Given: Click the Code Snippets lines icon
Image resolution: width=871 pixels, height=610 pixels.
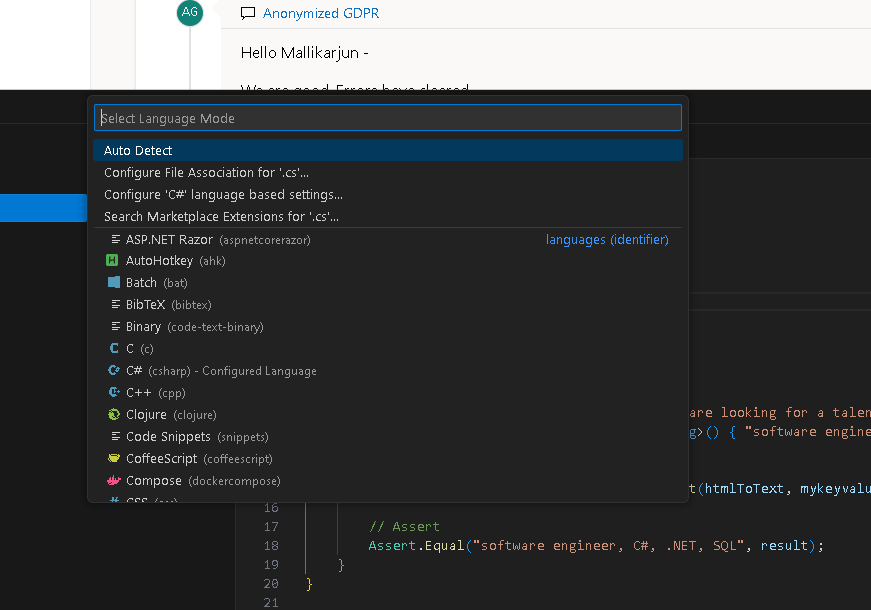Looking at the screenshot, I should 116,436.
